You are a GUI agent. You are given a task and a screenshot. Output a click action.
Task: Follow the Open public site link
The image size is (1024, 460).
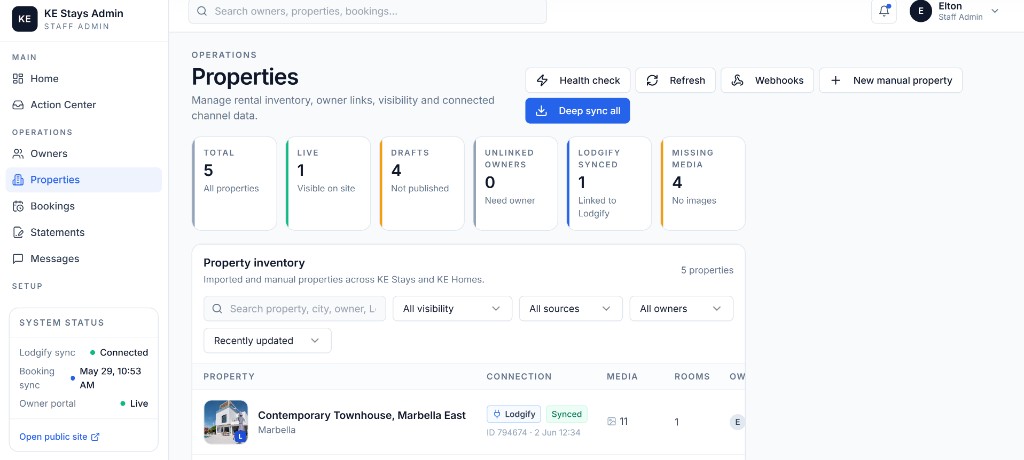[x=59, y=436]
